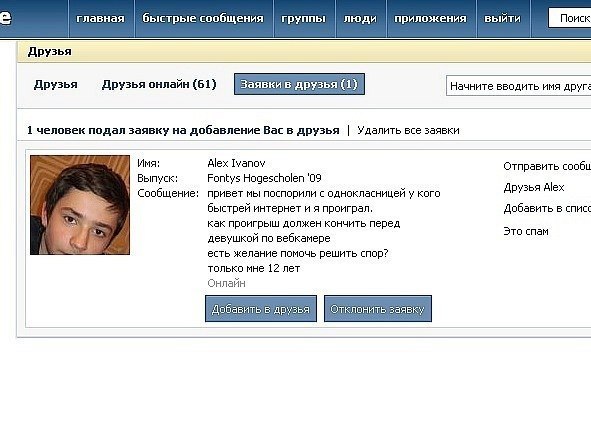
Task: Click the '1 человек подал заявку' heading
Action: coord(183,130)
